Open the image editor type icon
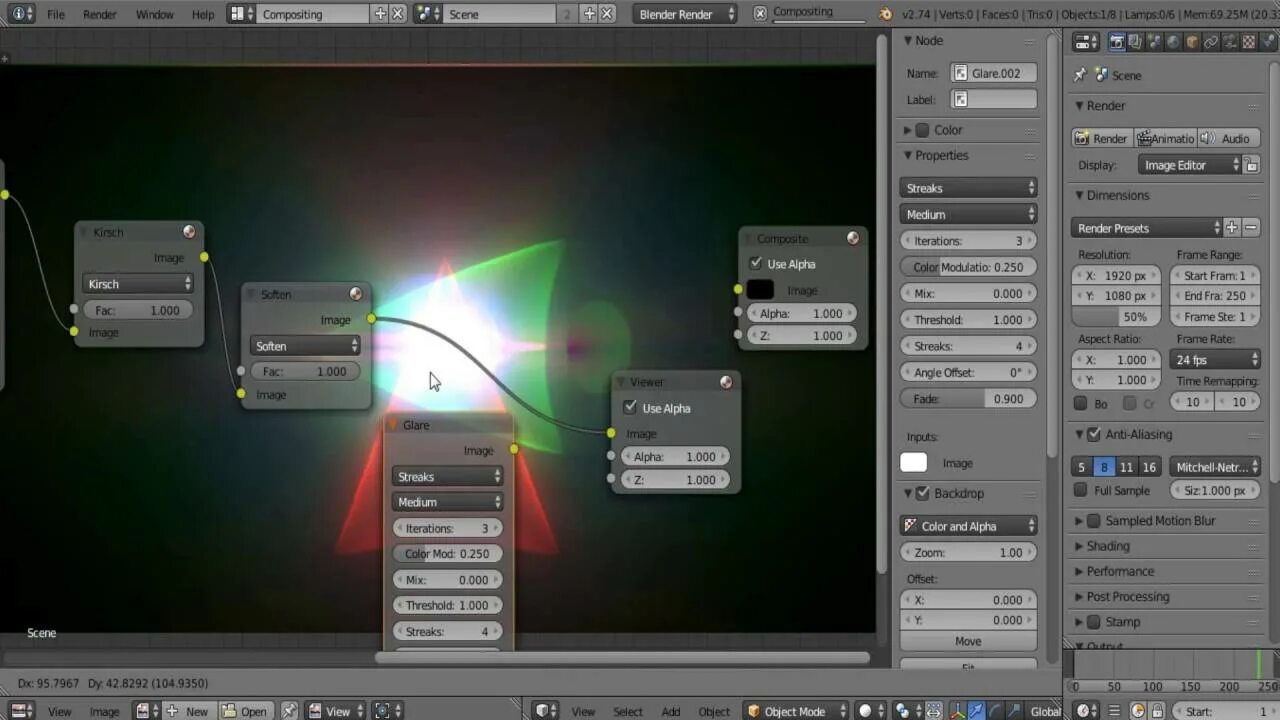 point(22,711)
